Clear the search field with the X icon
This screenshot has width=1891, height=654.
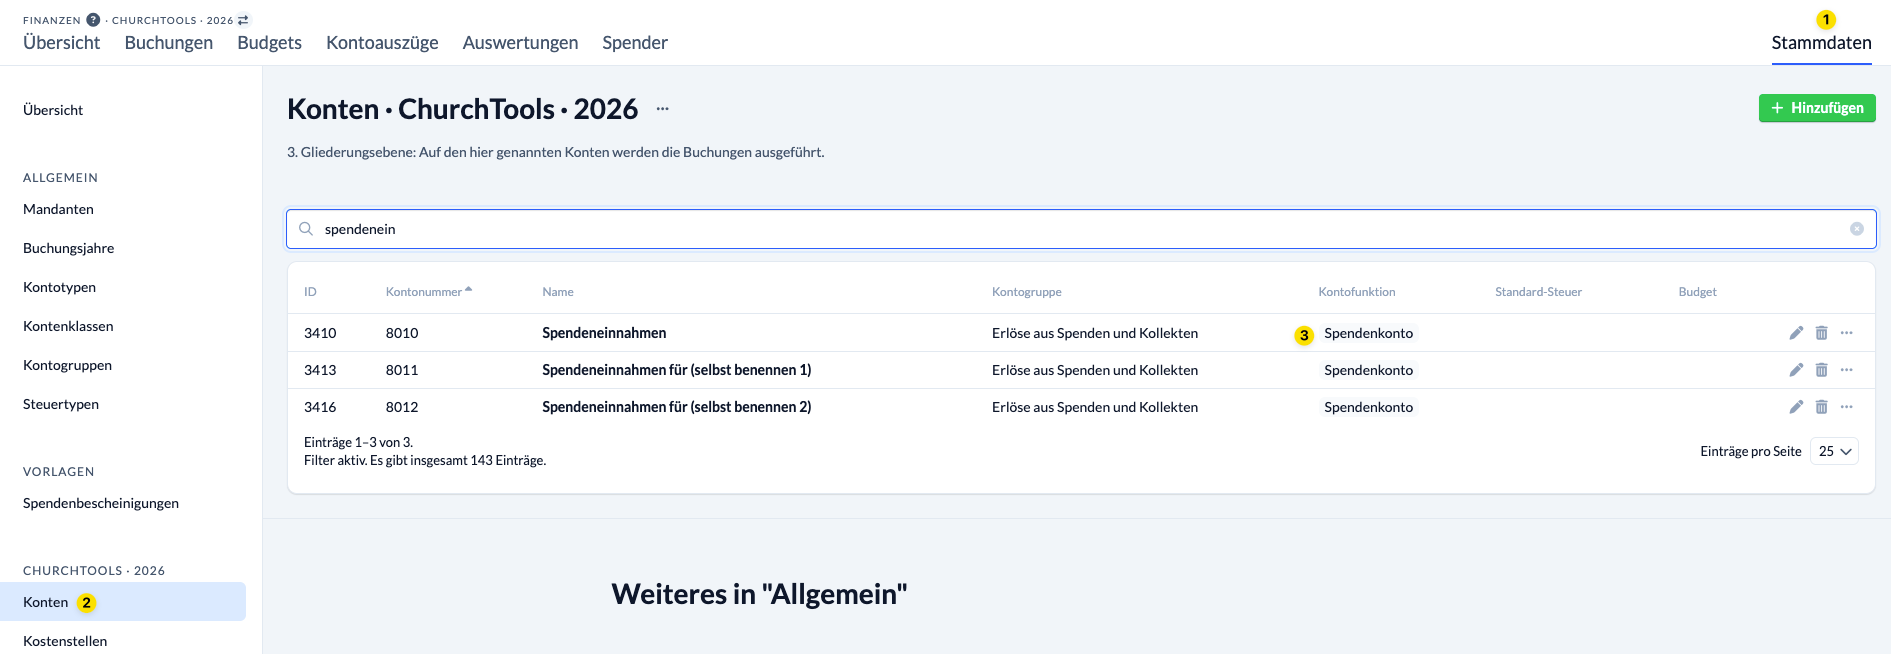pos(1856,229)
